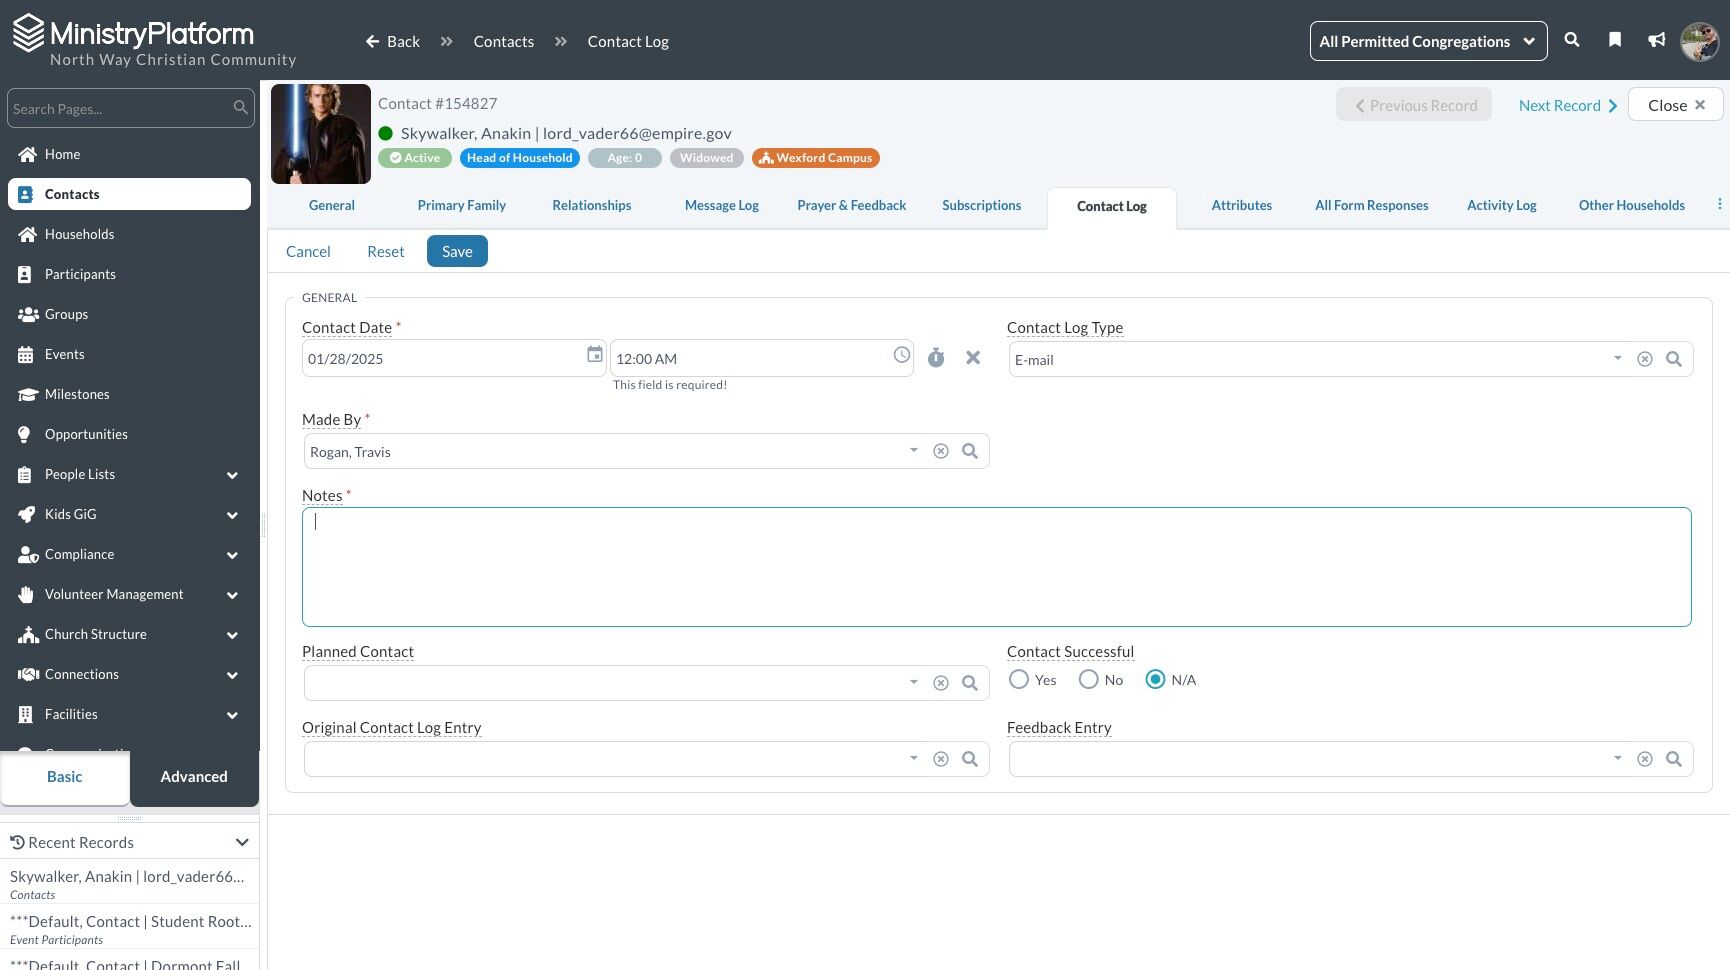Screen dimensions: 1730x970
Task: Click into the Notes text area
Action: 996,567
